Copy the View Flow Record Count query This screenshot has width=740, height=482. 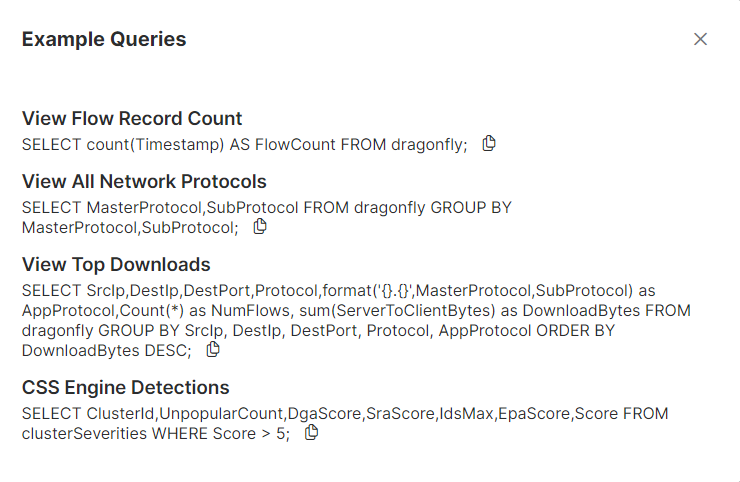(489, 143)
